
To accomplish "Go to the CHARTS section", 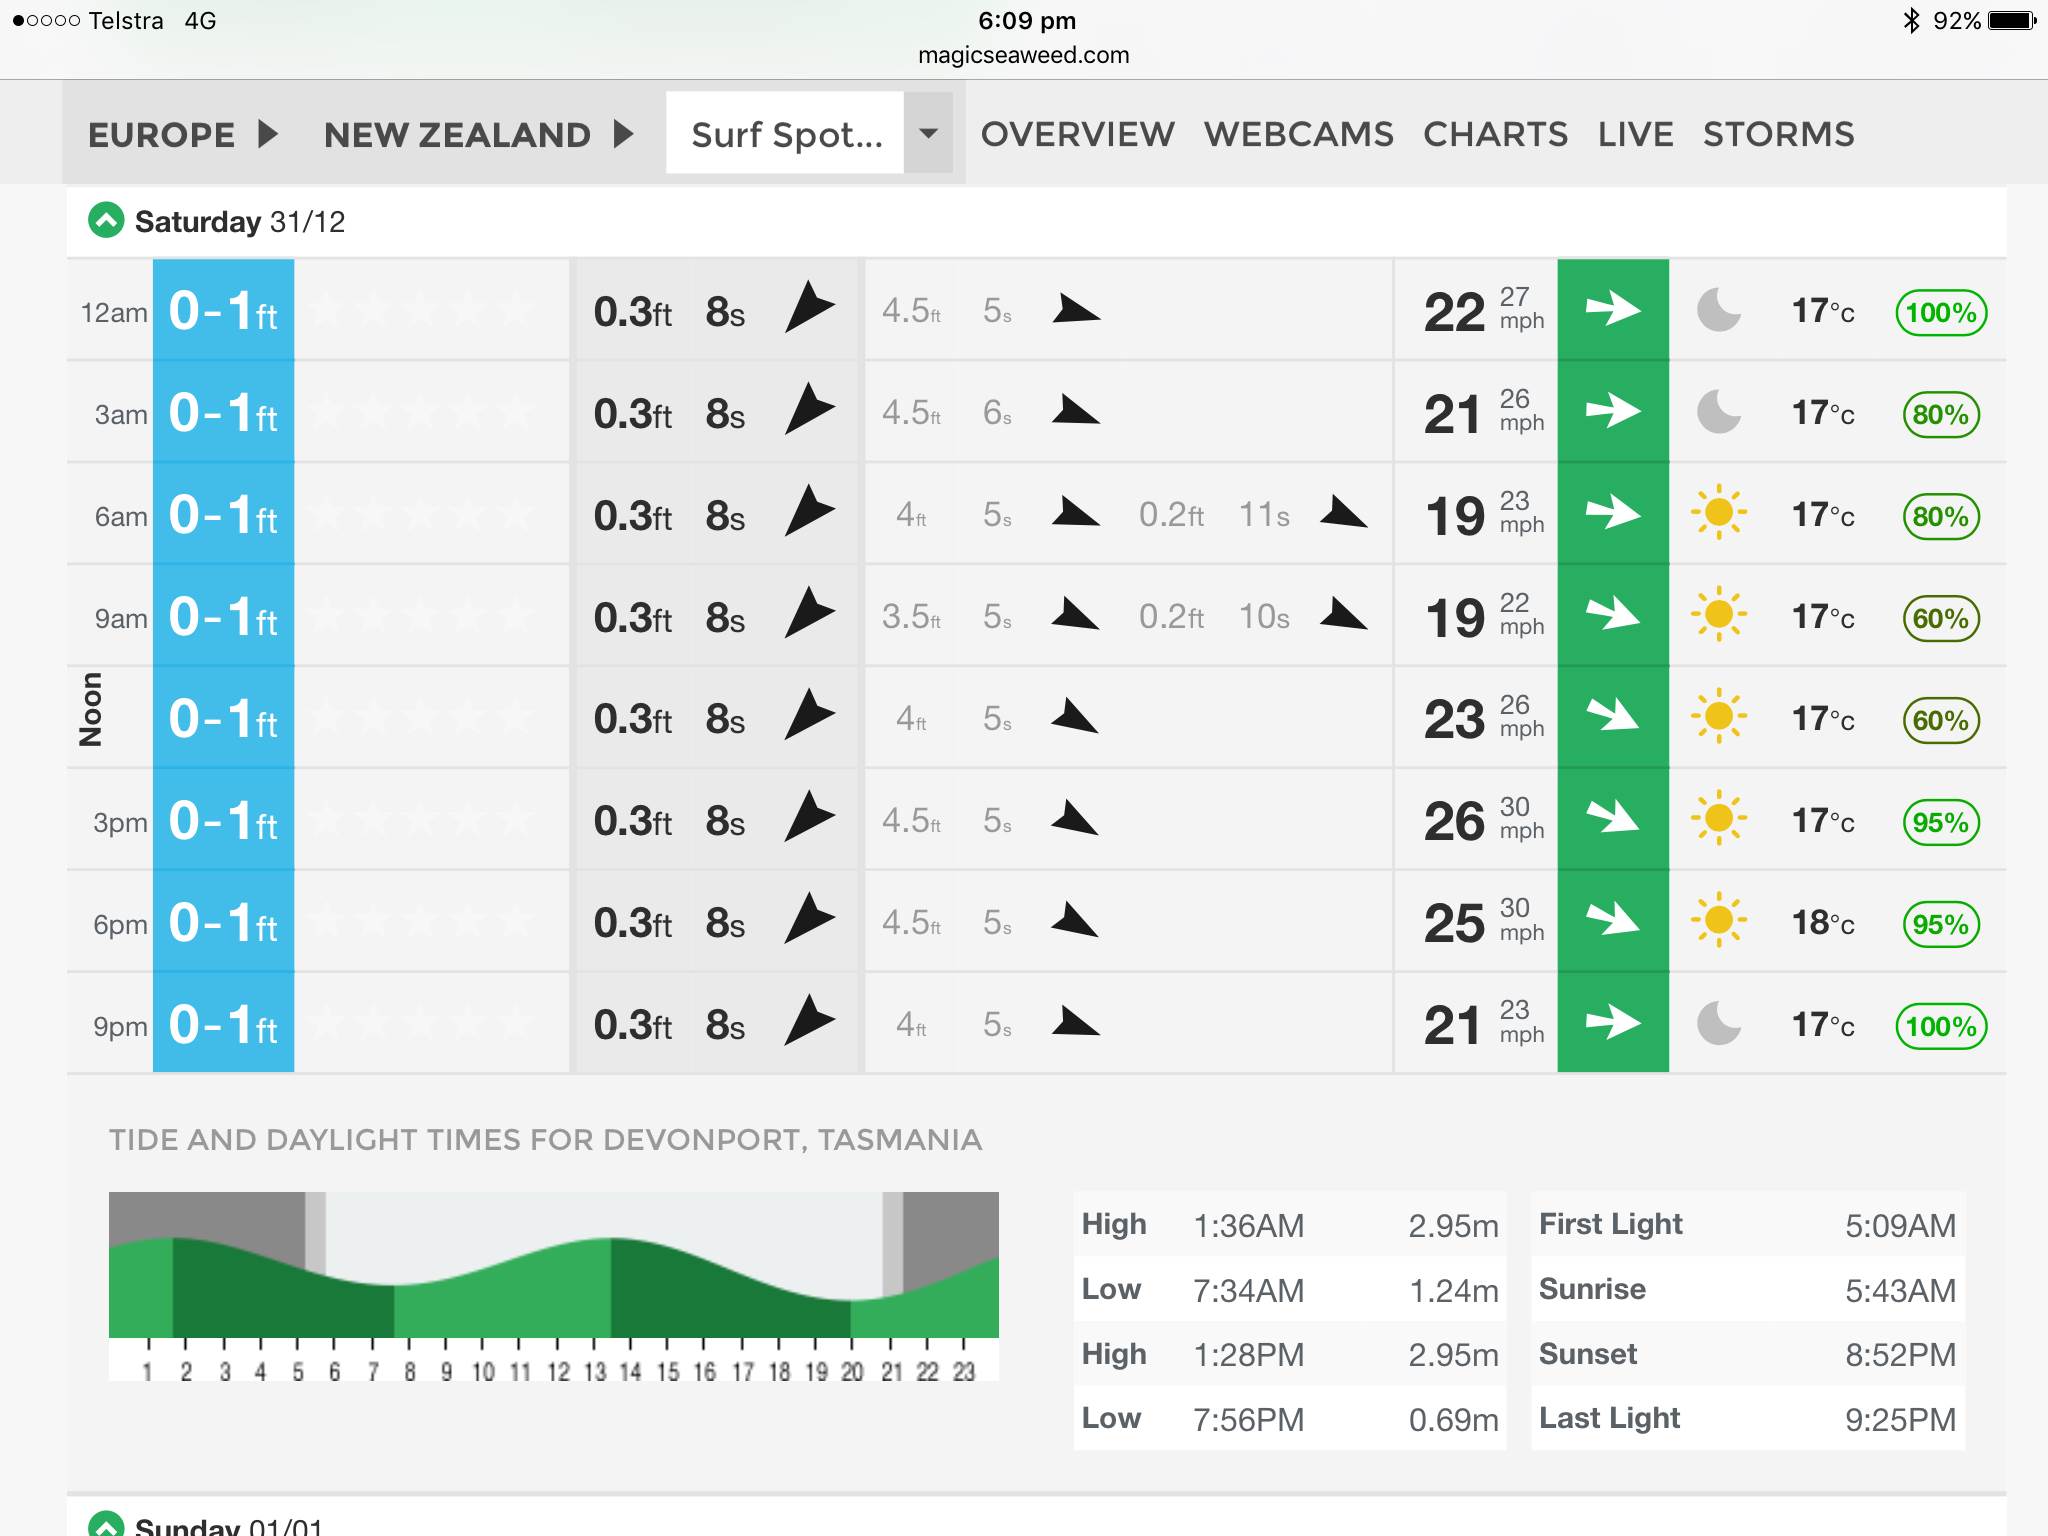I will (1495, 134).
